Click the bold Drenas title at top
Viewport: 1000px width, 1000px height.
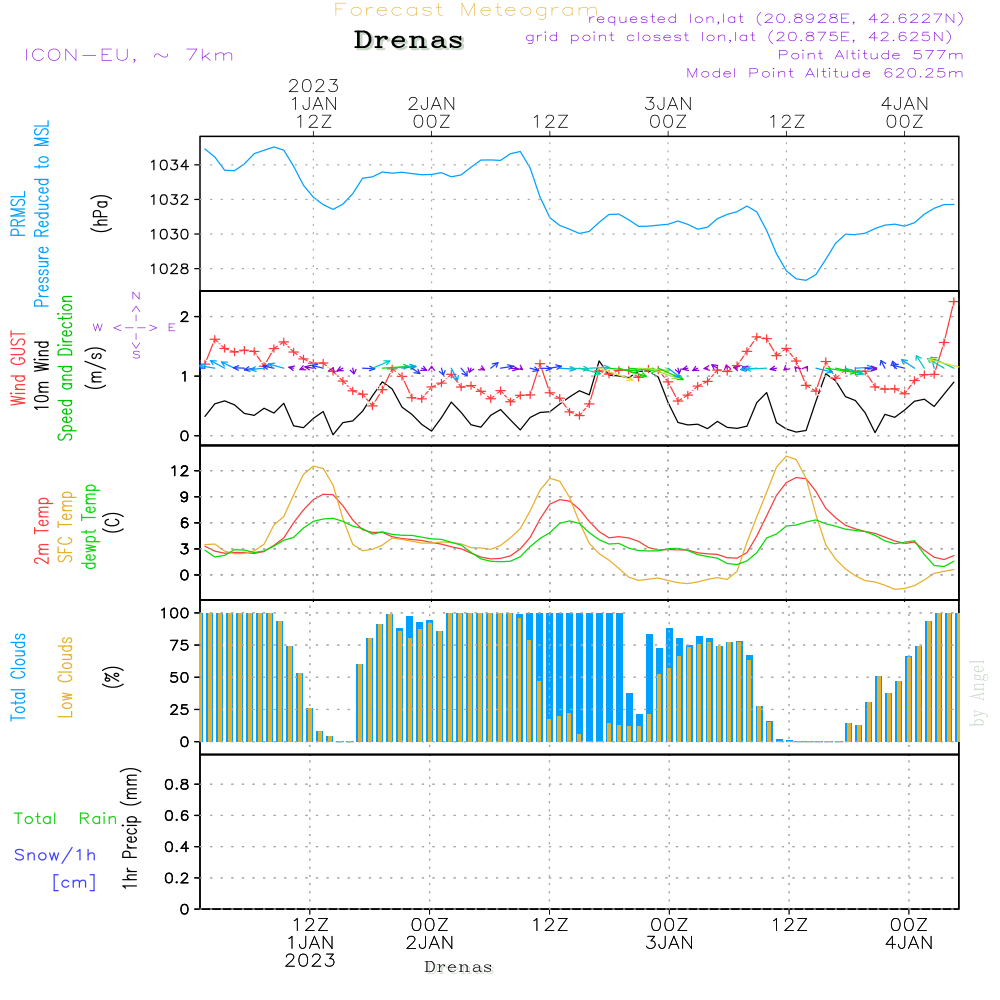click(409, 41)
